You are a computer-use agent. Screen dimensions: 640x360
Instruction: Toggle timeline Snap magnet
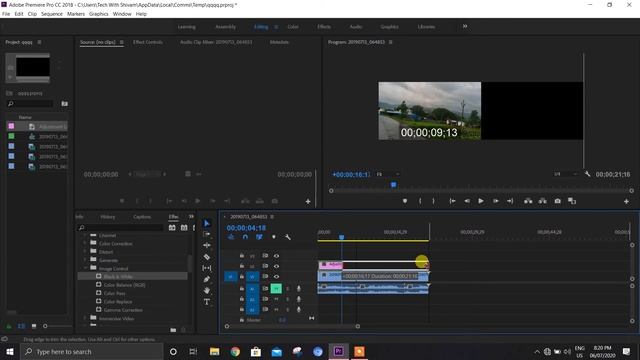[x=245, y=237]
